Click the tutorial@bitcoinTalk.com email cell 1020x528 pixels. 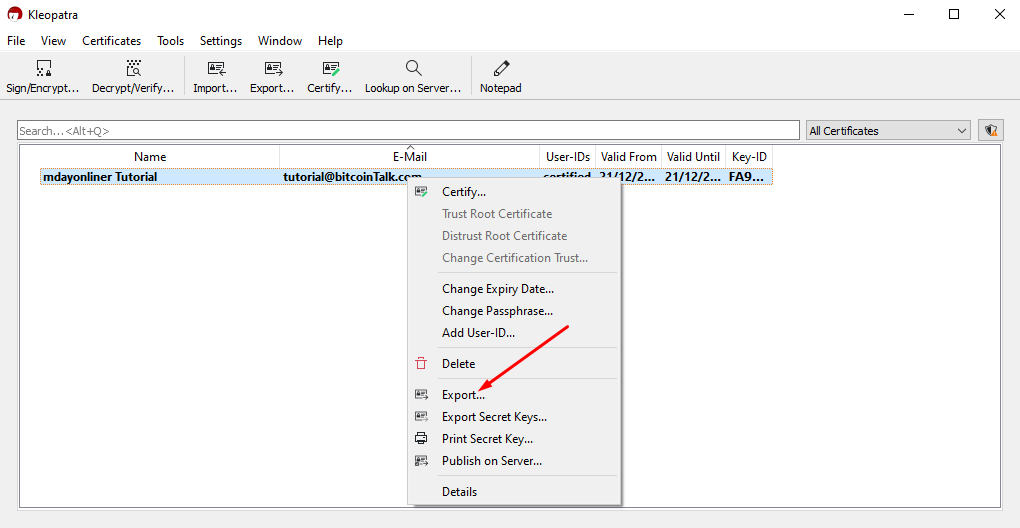[x=353, y=176]
